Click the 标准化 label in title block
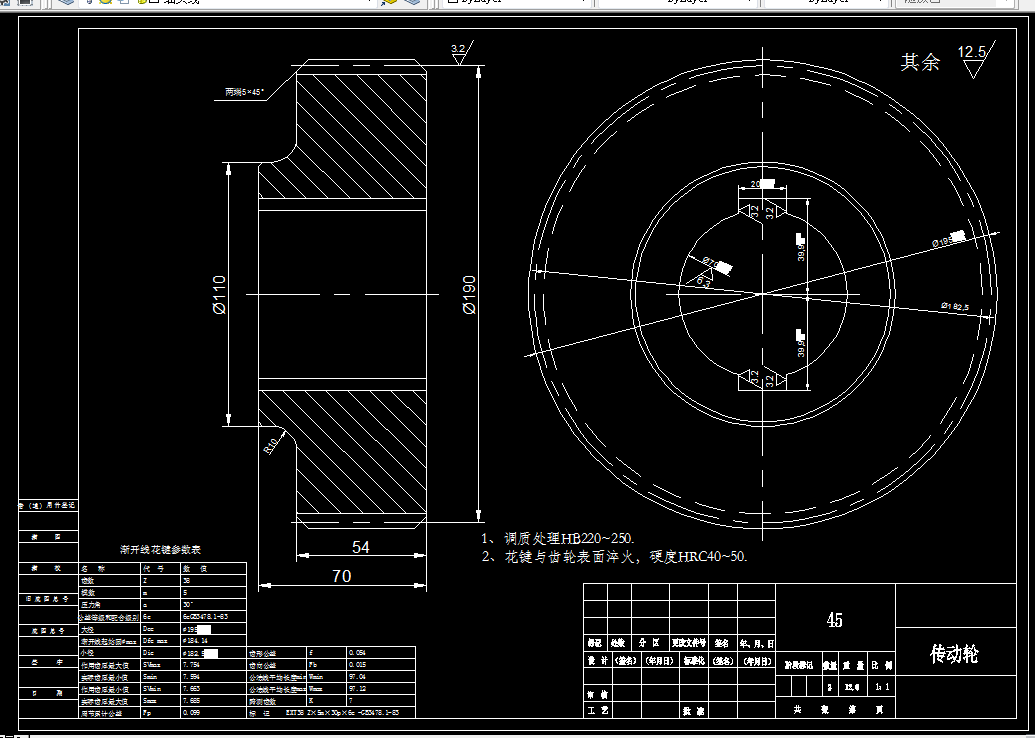This screenshot has width=1035, height=738. point(694,661)
